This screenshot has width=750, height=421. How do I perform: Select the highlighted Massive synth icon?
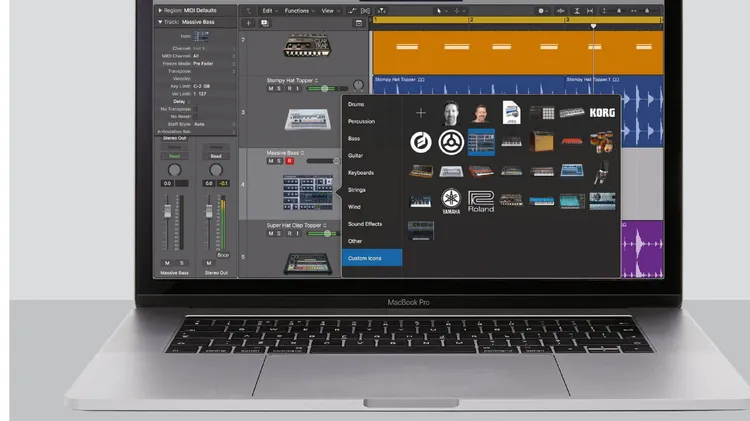click(481, 142)
